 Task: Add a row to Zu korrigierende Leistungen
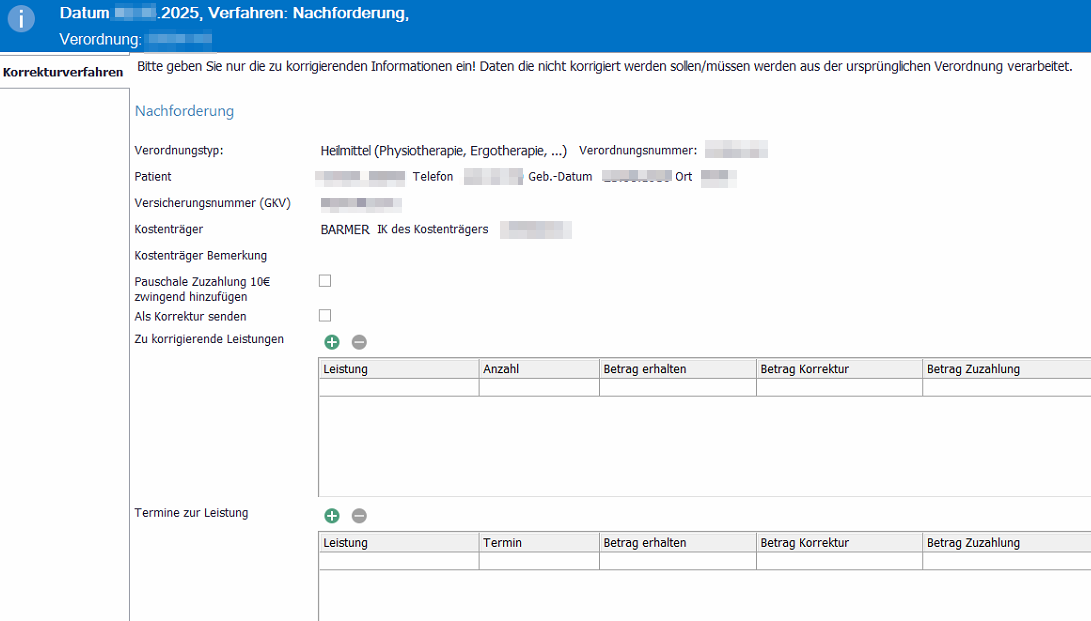click(x=332, y=342)
